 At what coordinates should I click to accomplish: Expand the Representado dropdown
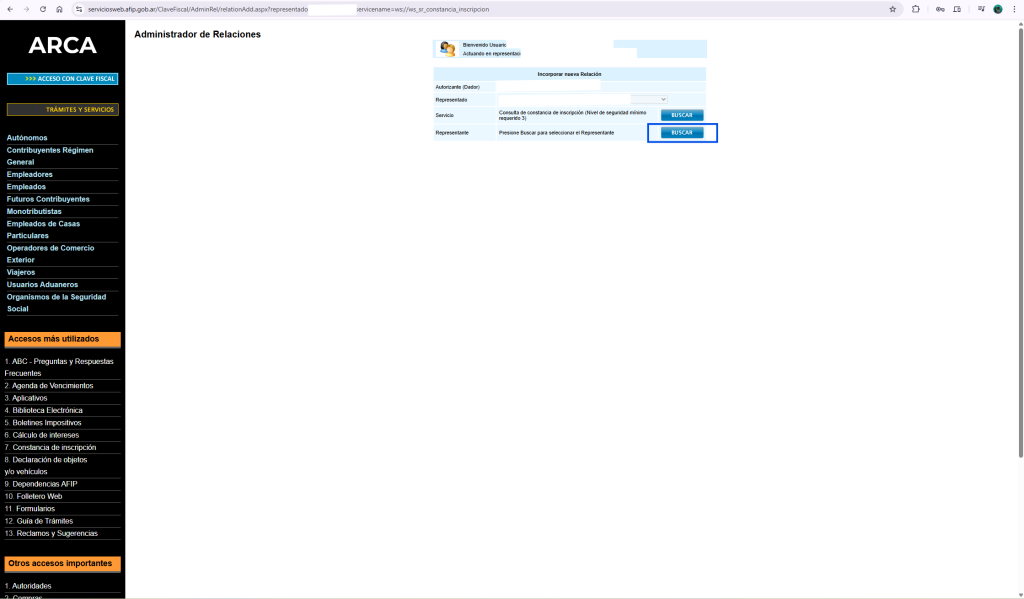coord(662,99)
